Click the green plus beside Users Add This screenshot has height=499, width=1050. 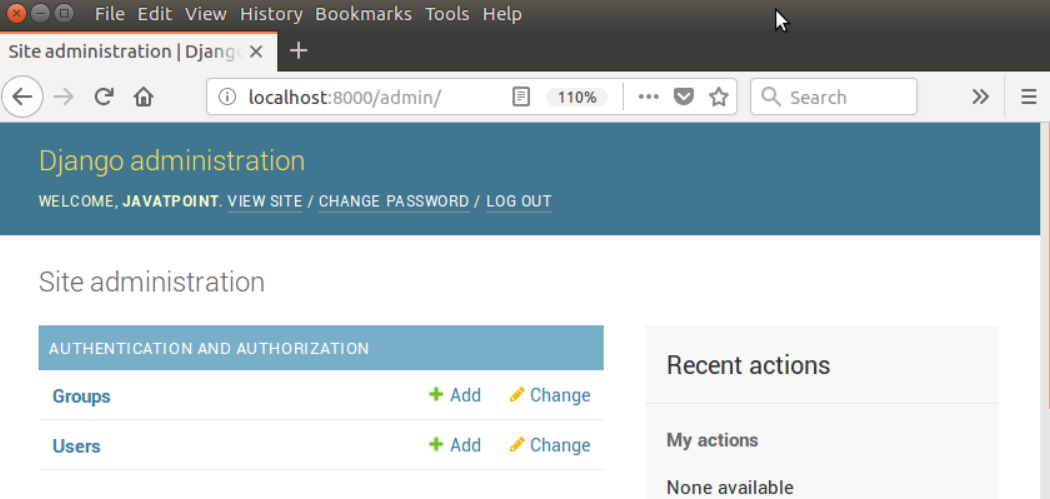pos(436,443)
